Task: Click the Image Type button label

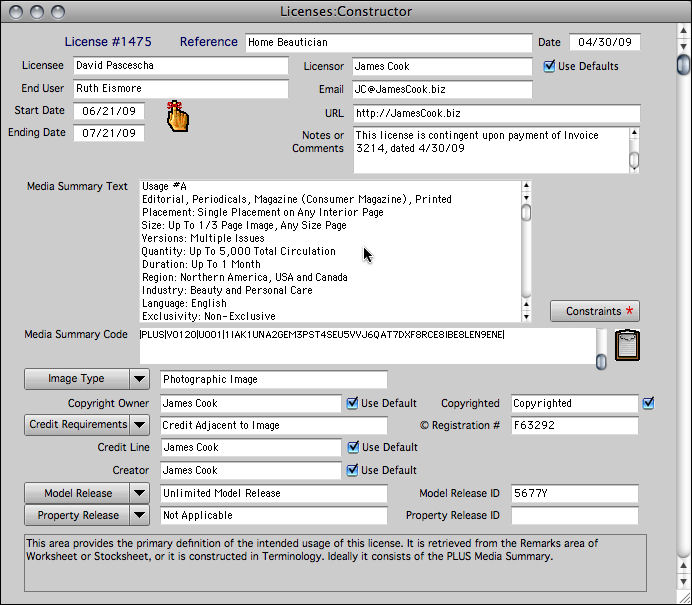Action: tap(77, 380)
